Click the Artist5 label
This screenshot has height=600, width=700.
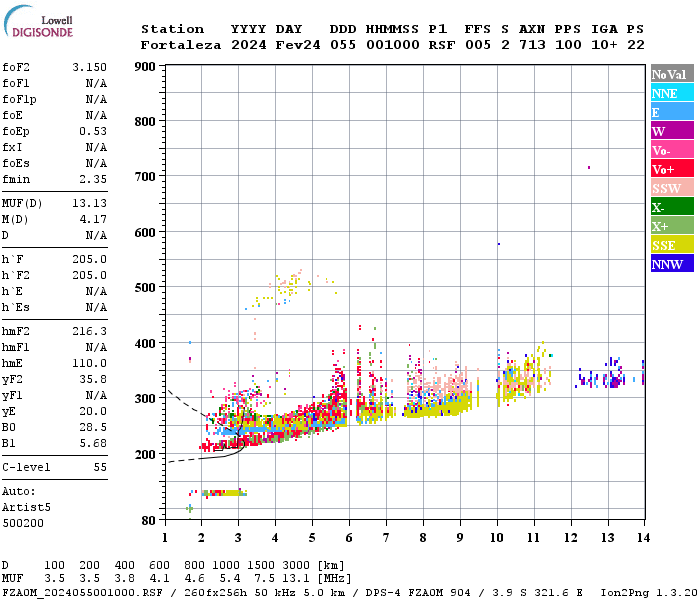pos(26,508)
